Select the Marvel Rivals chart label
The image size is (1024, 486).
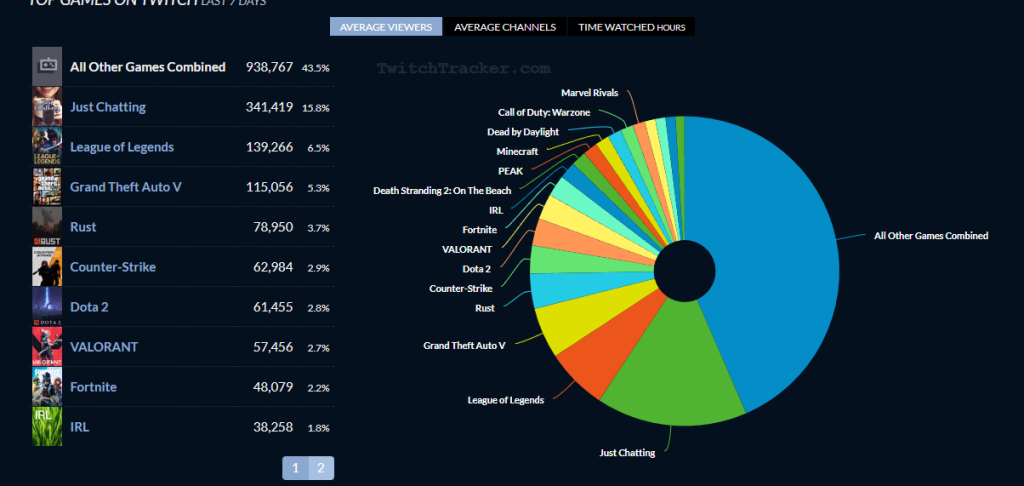590,93
